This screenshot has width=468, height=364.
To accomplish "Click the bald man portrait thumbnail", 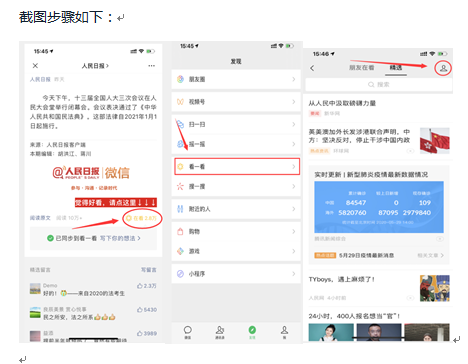I will tap(379, 332).
